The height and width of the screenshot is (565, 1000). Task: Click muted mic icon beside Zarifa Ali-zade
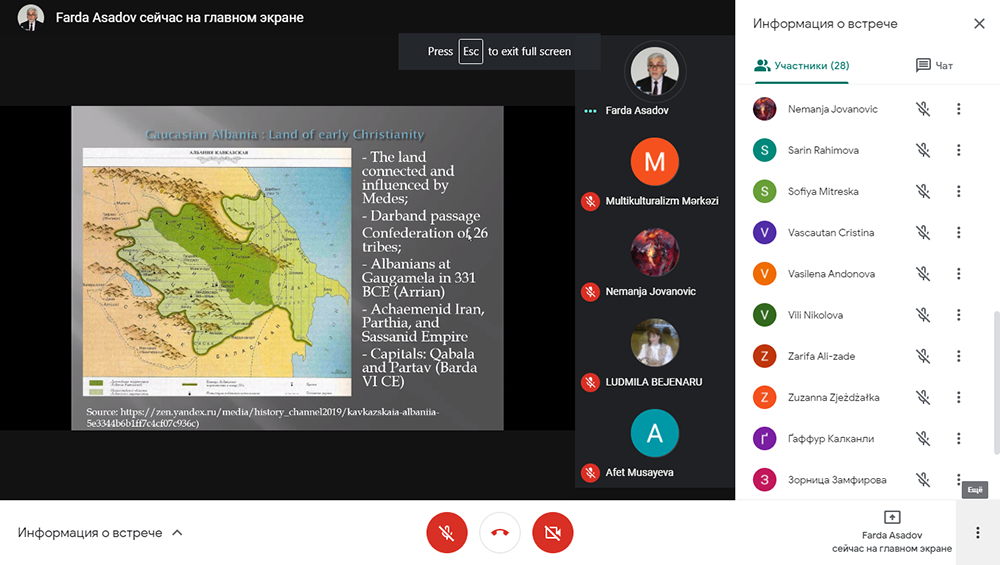(x=923, y=356)
